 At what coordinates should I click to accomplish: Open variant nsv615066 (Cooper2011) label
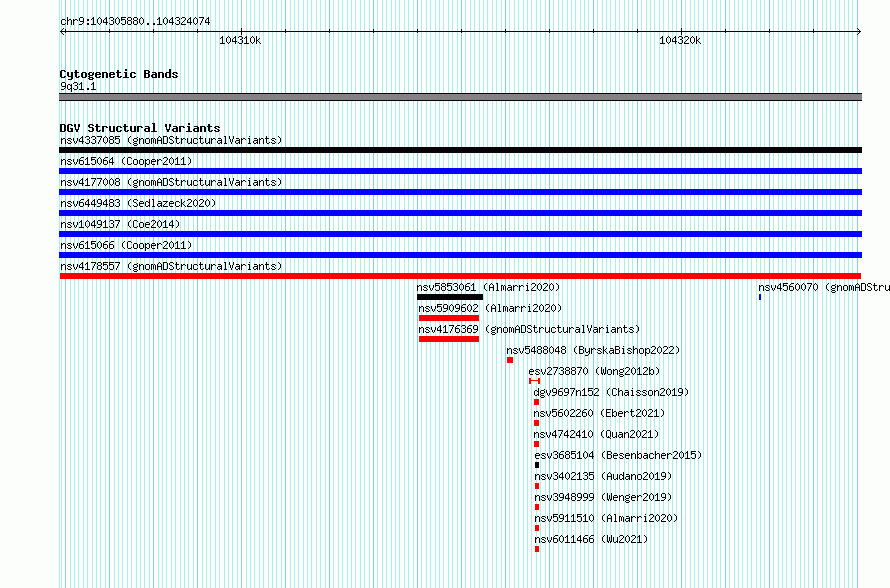tap(126, 245)
